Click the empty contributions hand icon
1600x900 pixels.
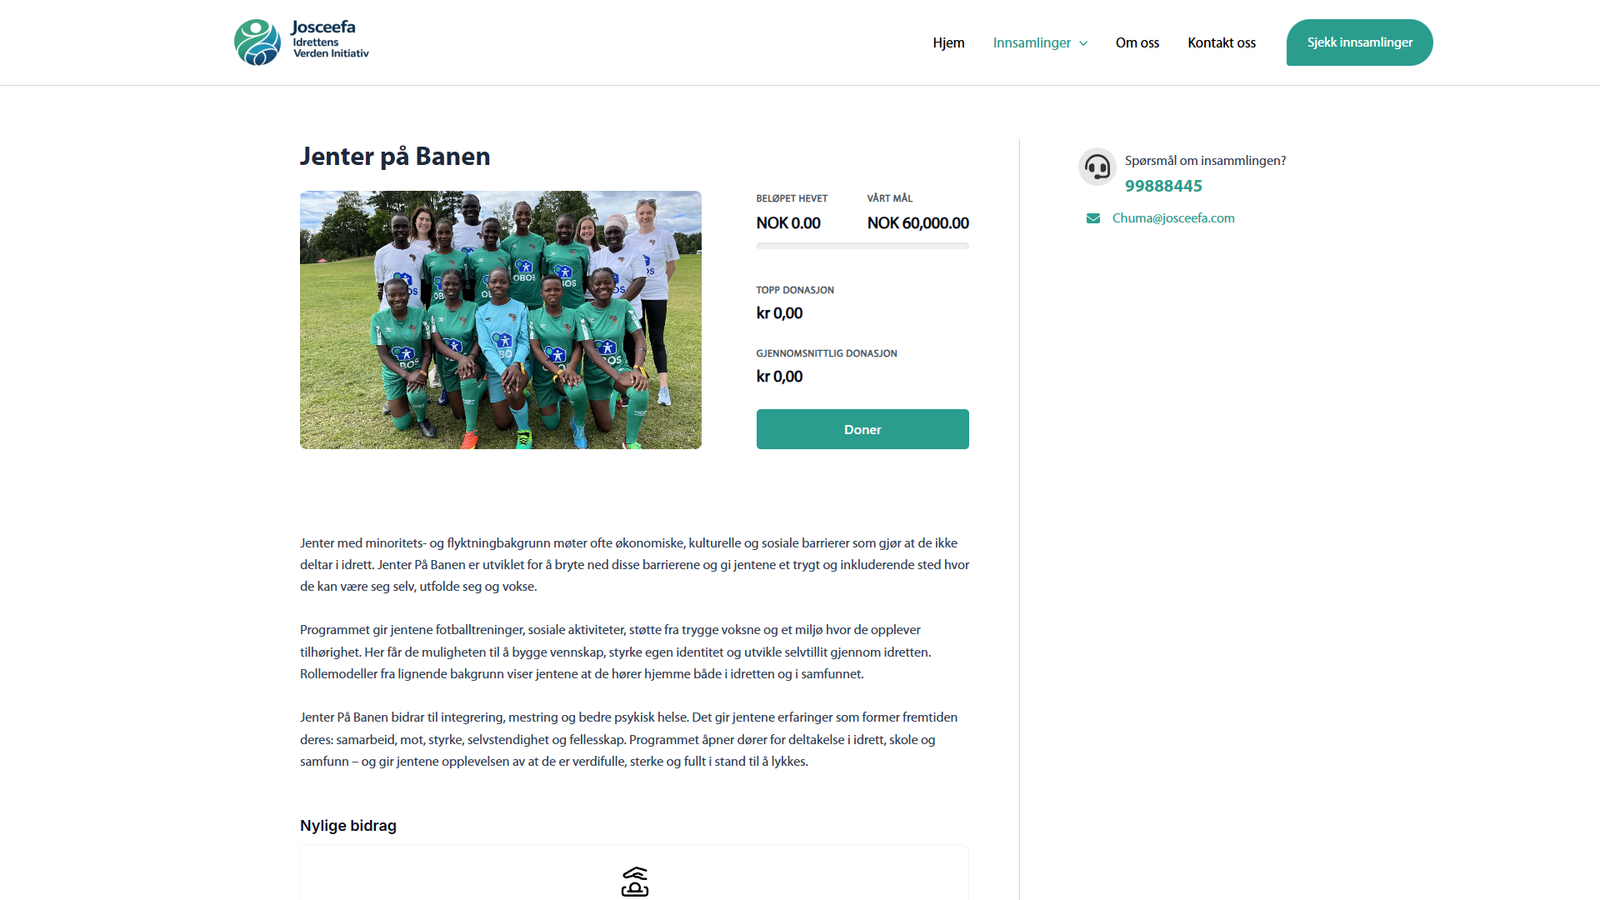click(x=635, y=882)
